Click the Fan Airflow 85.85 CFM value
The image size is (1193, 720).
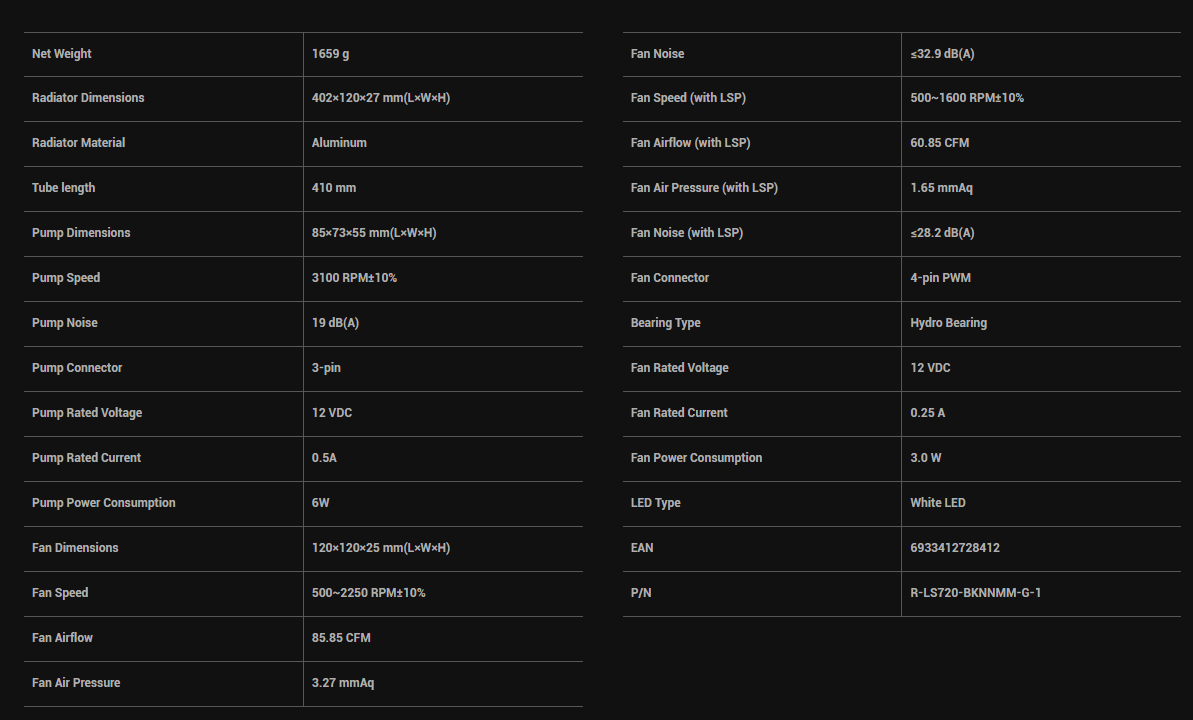pyautogui.click(x=341, y=638)
